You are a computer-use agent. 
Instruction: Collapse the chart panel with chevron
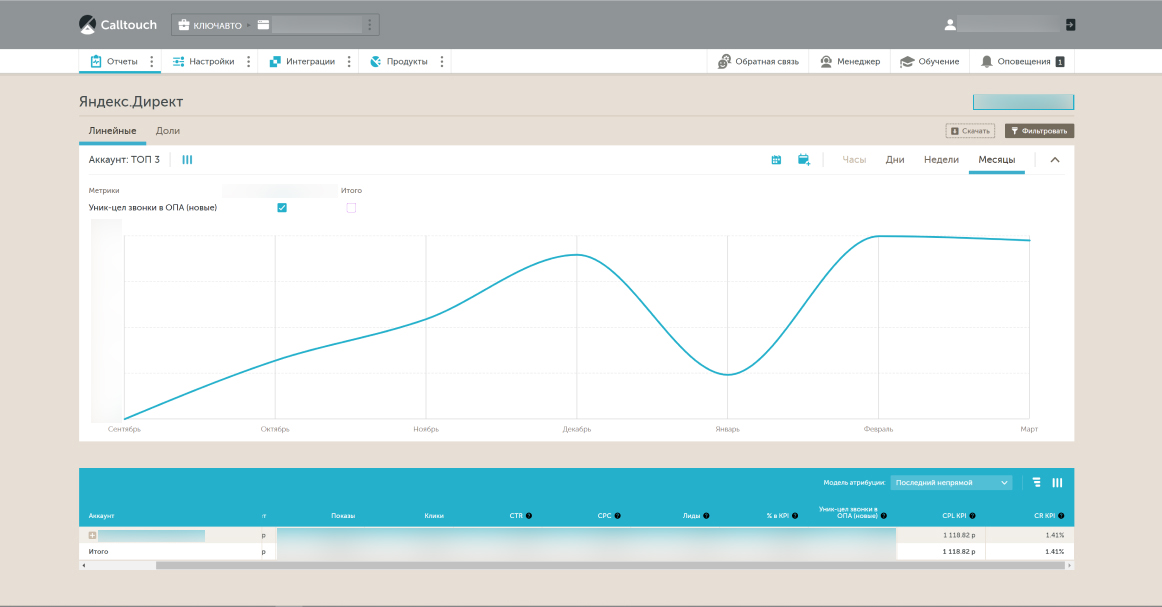coord(1055,159)
